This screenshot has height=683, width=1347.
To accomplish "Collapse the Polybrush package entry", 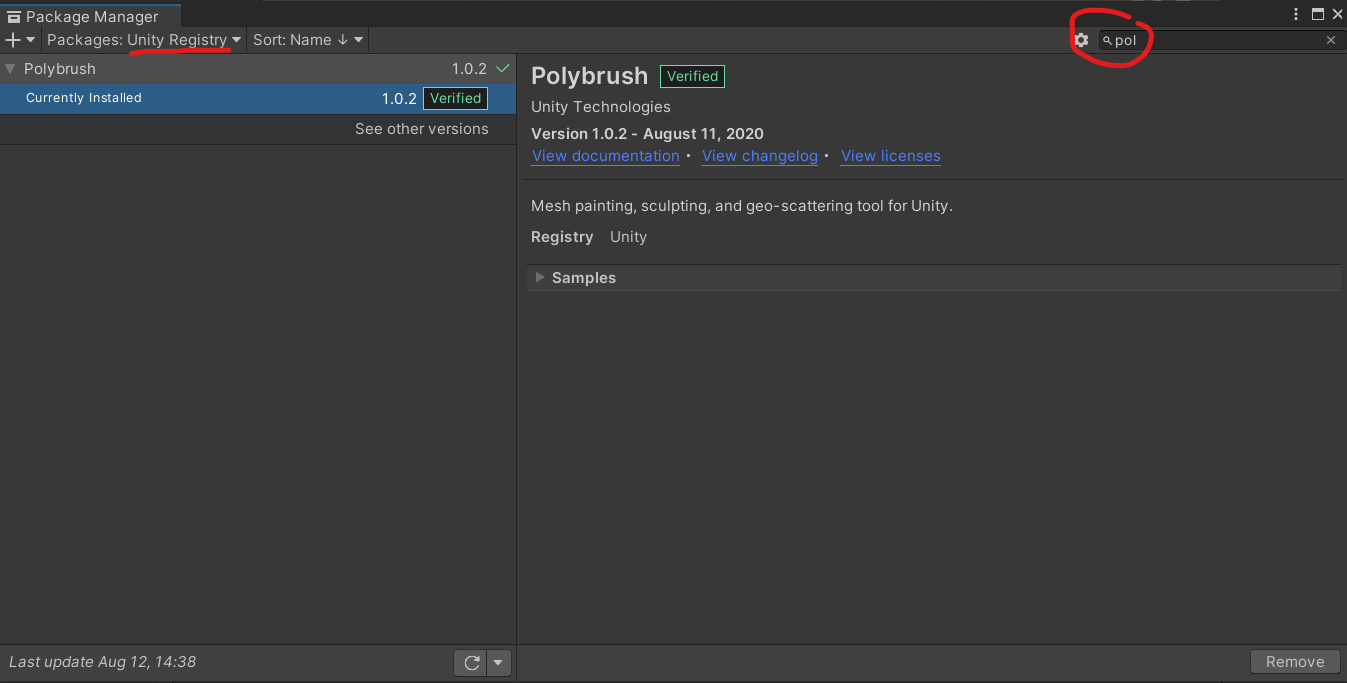I will click(10, 69).
